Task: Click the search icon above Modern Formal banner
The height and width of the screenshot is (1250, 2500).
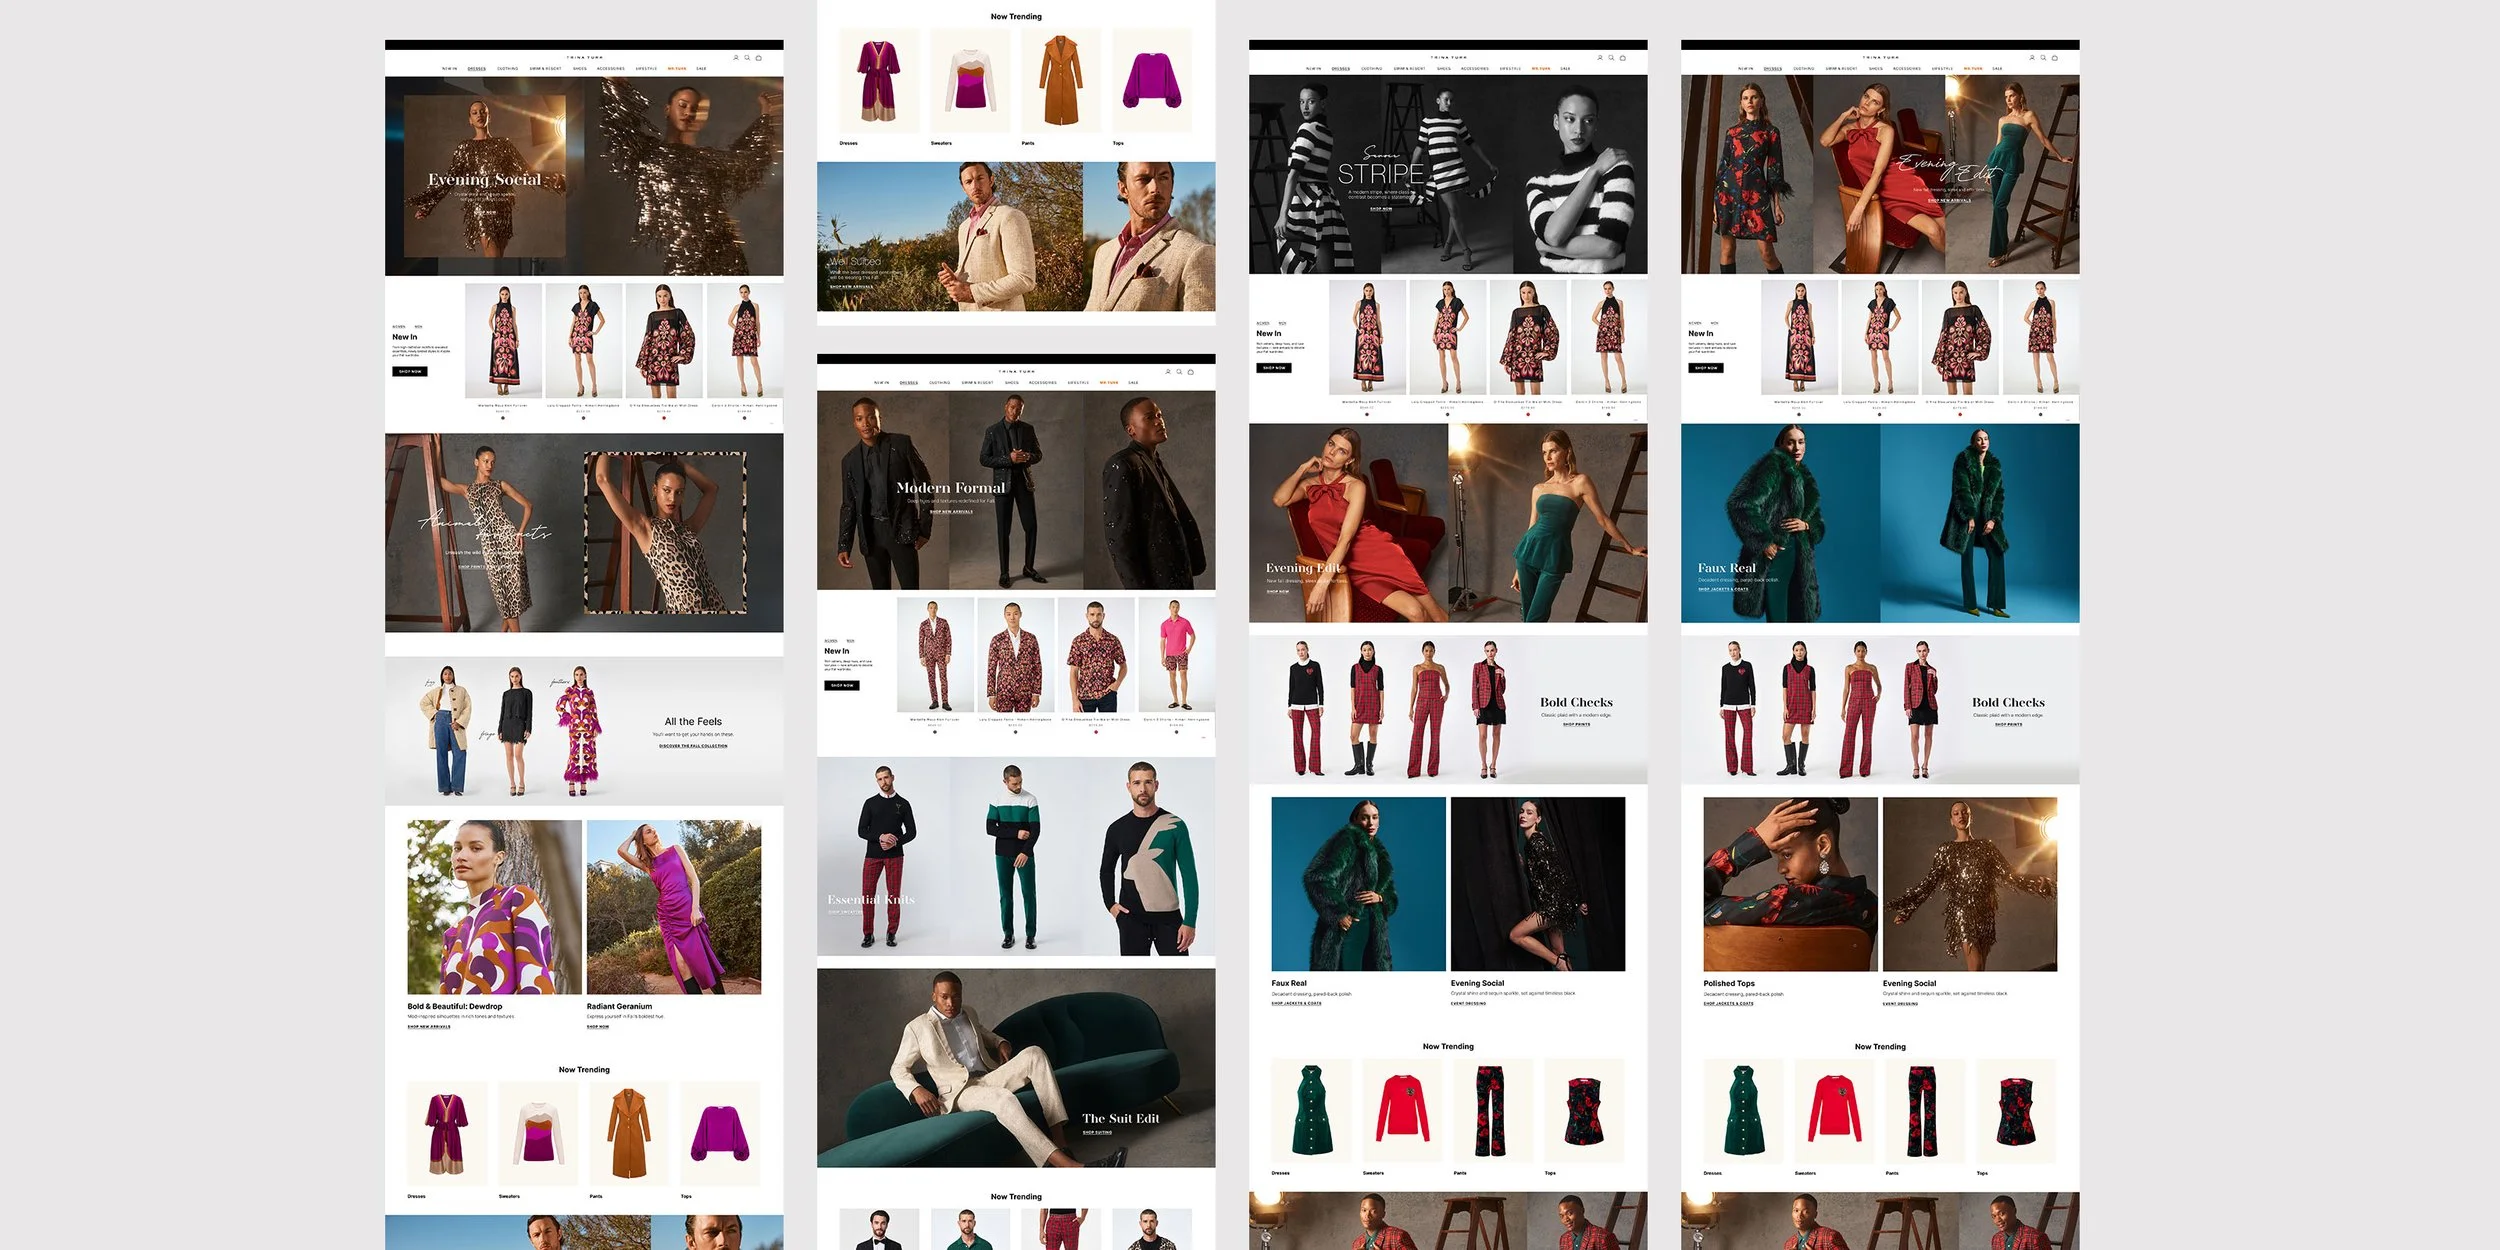Action: click(1179, 372)
